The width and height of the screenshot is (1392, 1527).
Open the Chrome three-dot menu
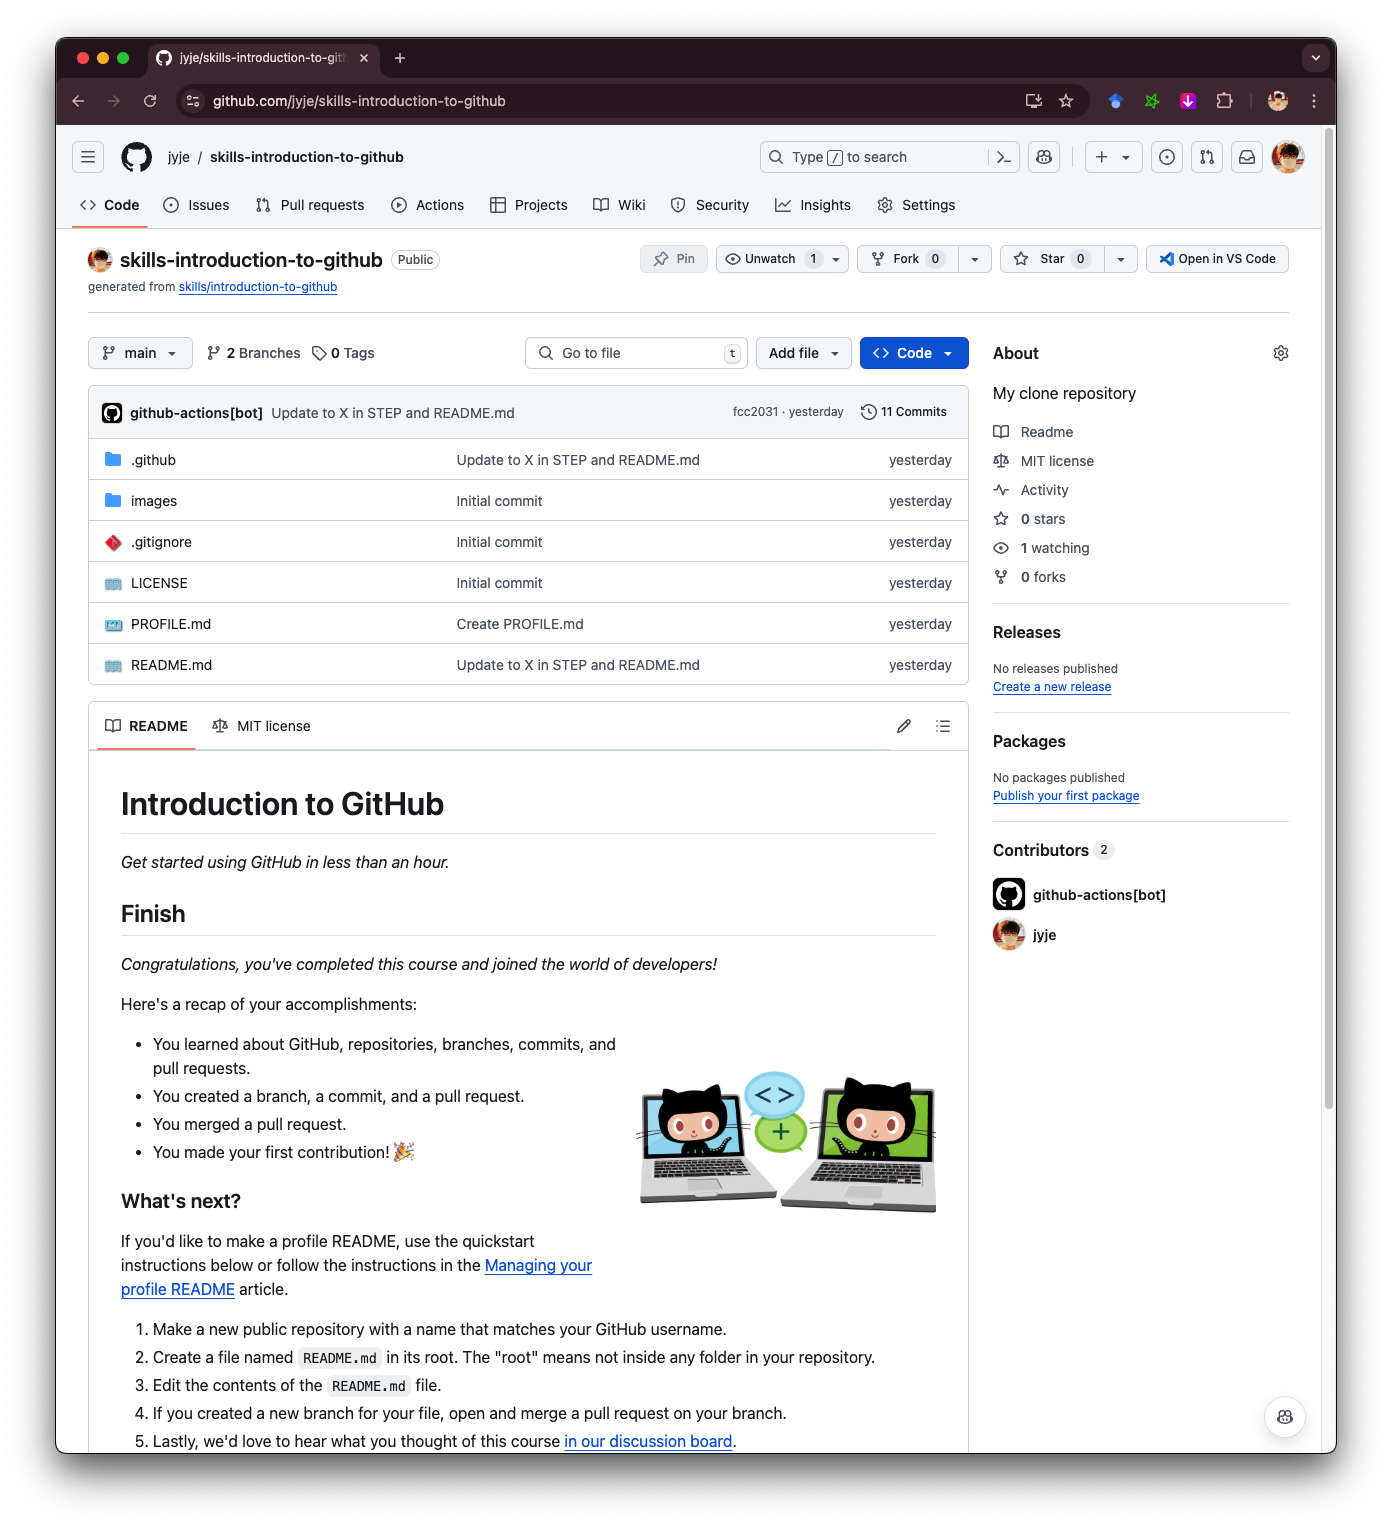(1314, 101)
